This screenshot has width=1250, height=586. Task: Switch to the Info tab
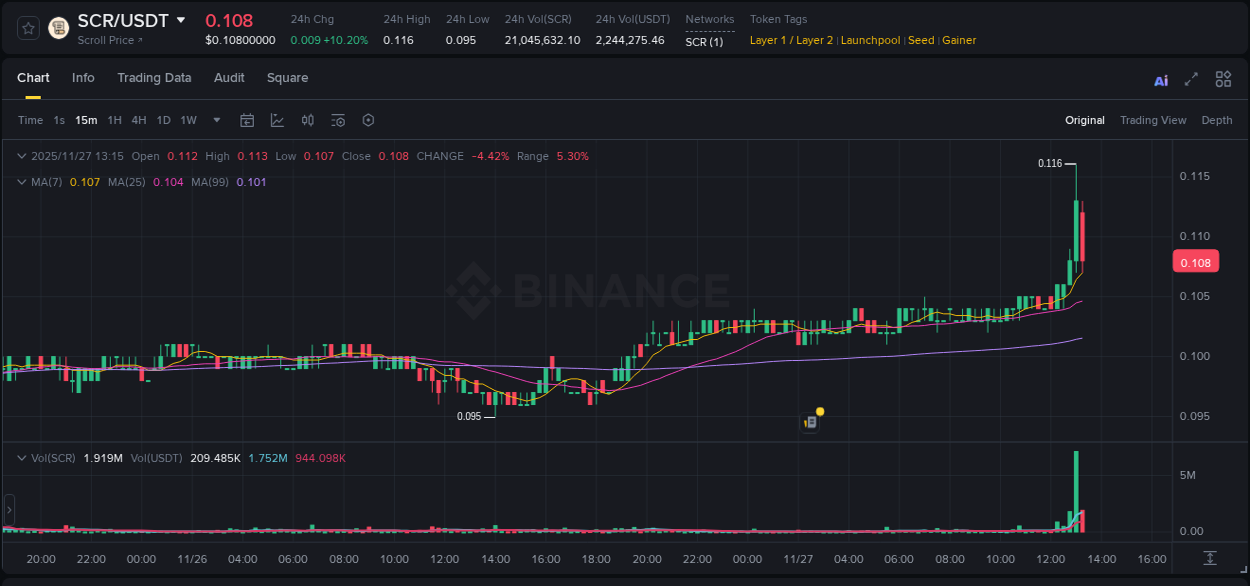coord(83,78)
